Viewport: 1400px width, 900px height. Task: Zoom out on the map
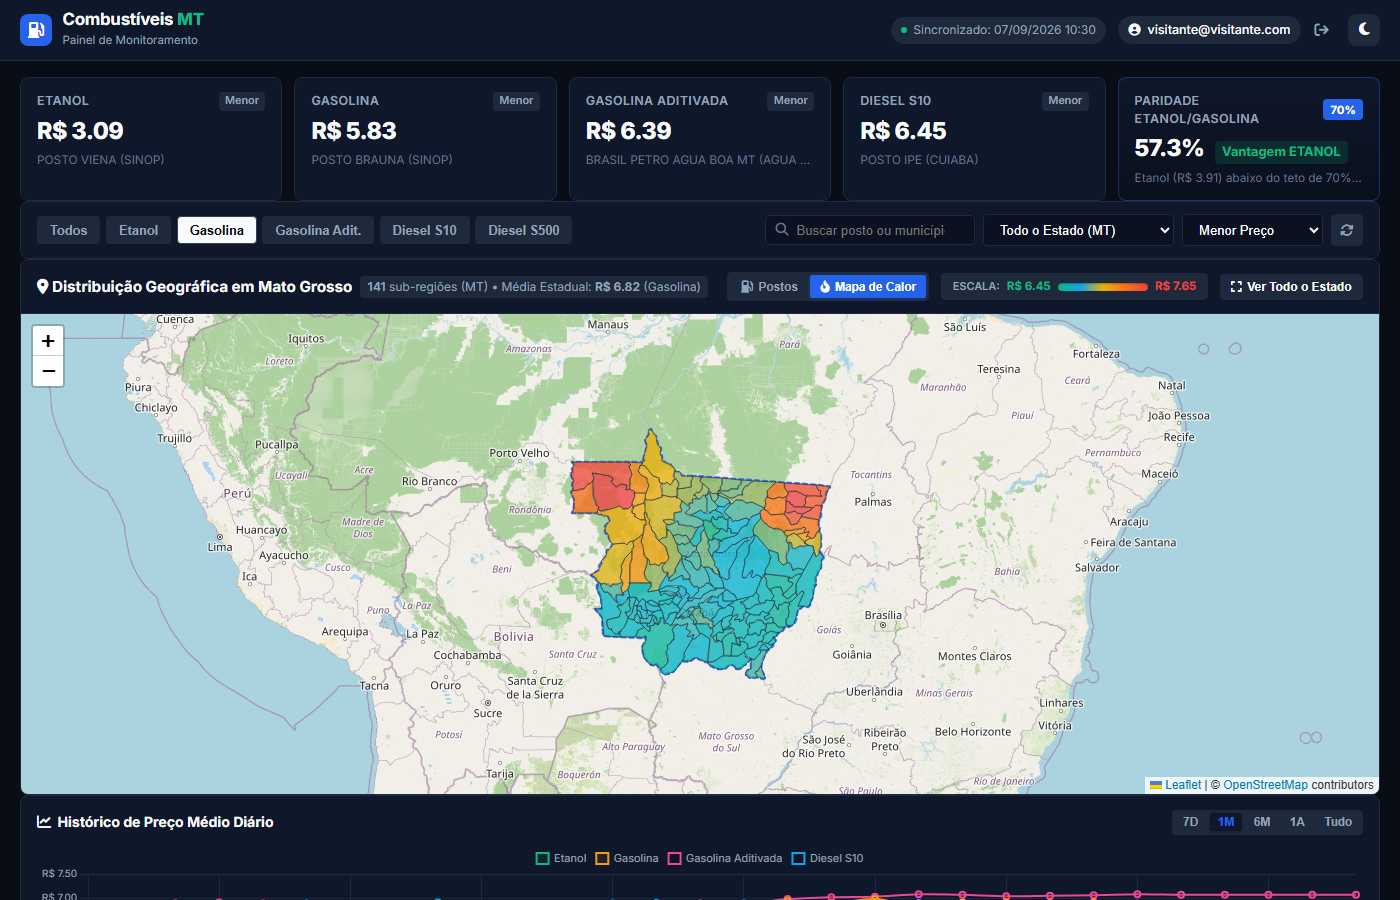[x=48, y=371]
